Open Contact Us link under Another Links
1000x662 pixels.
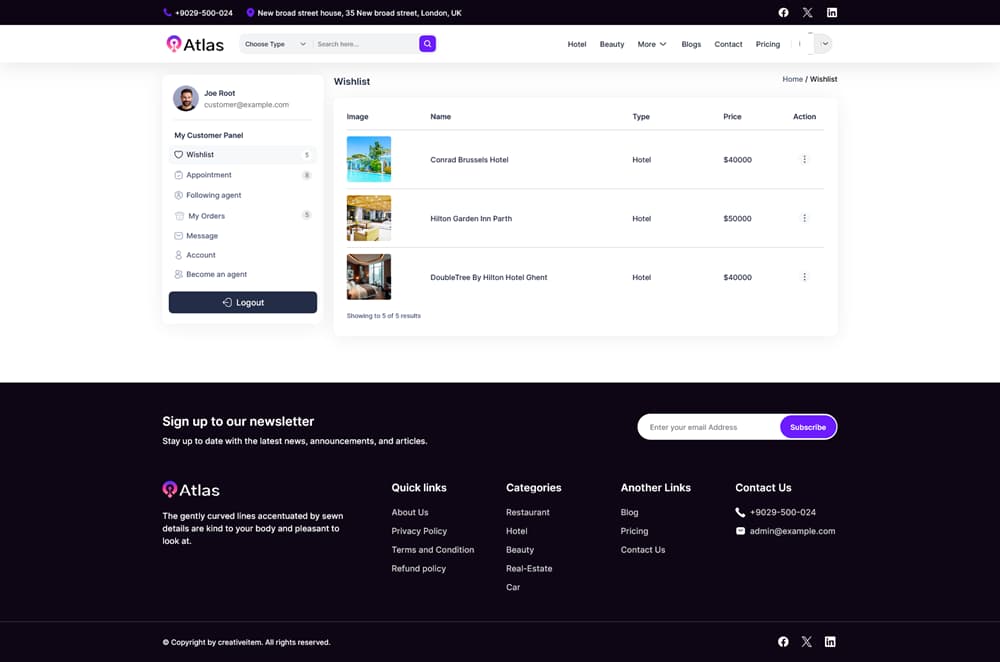[x=642, y=549]
